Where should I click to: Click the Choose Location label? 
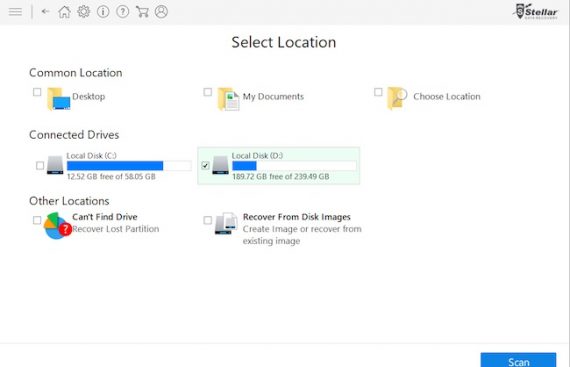pyautogui.click(x=447, y=96)
